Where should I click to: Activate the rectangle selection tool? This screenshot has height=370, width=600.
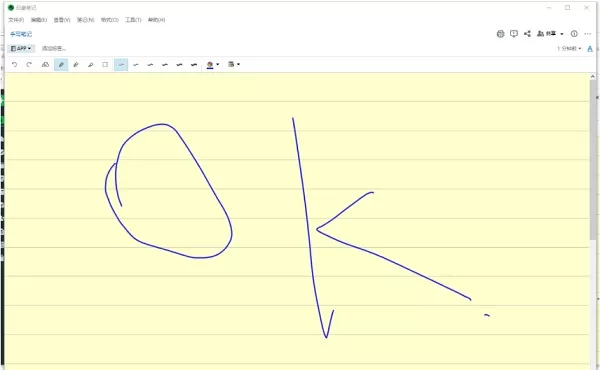pos(105,65)
